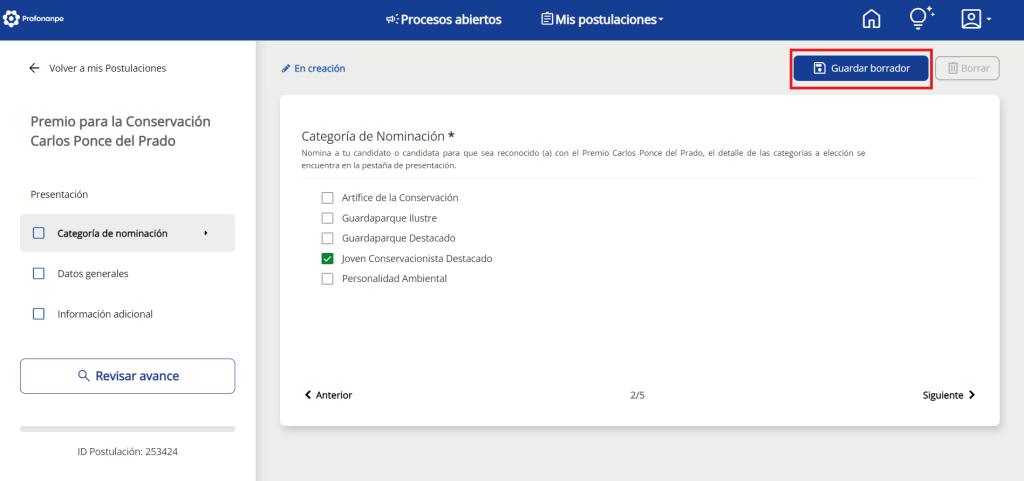Expand Categoría de nominación sidebar arrow
The image size is (1024, 481).
point(206,233)
